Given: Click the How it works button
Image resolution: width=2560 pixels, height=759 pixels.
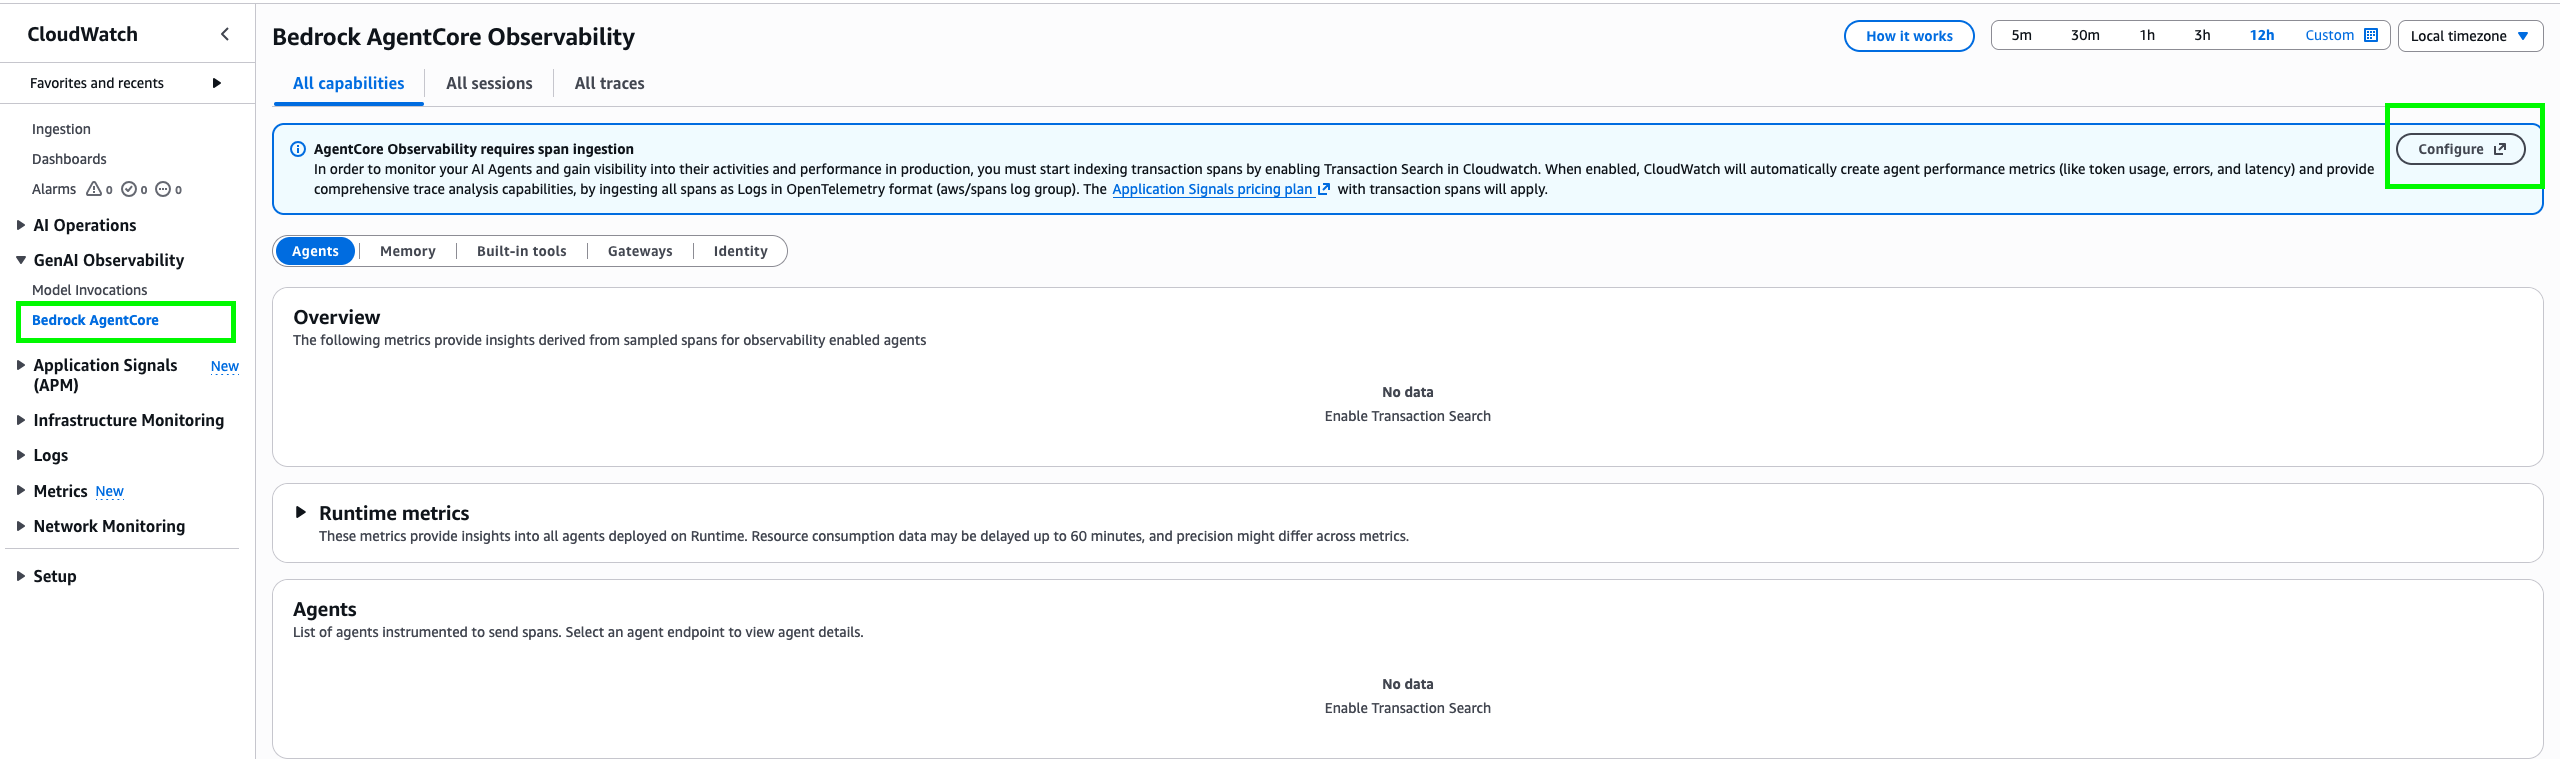Looking at the screenshot, I should pos(1908,36).
